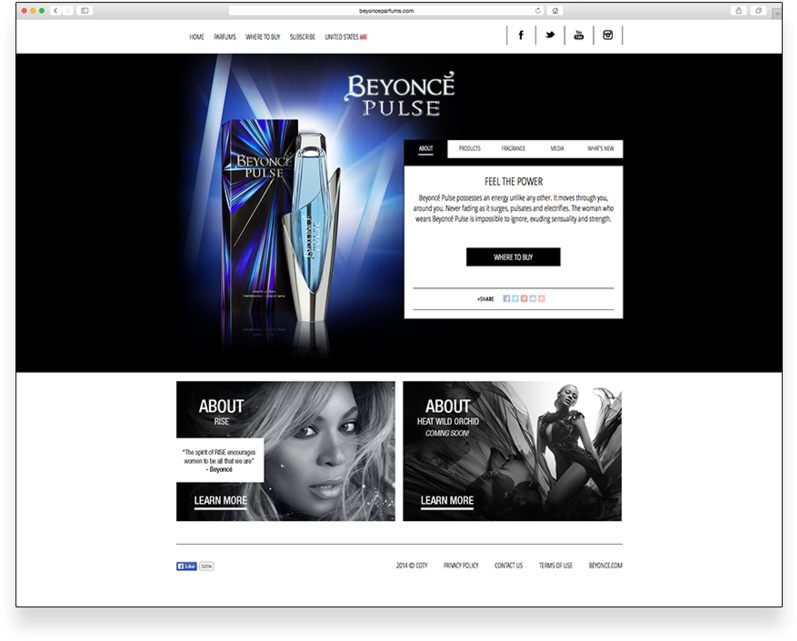
Task: Go forward with Safari forward arrow
Action: click(x=68, y=10)
